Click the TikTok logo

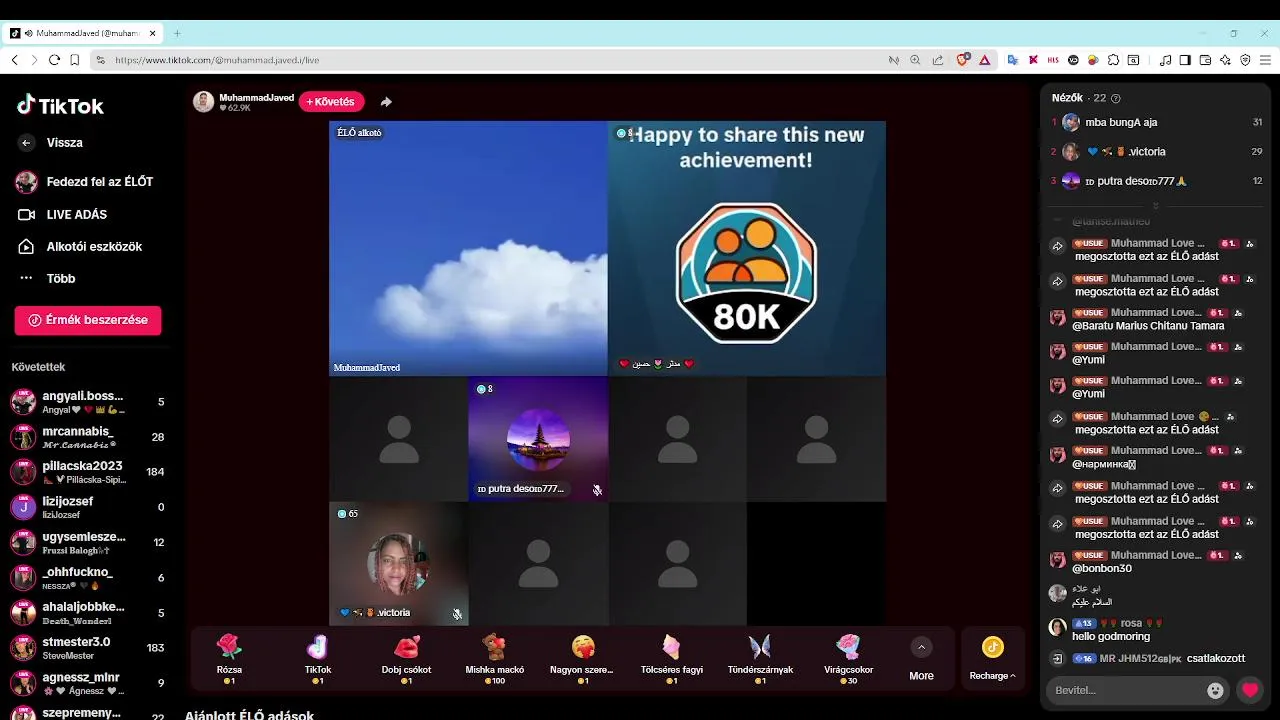(x=60, y=106)
